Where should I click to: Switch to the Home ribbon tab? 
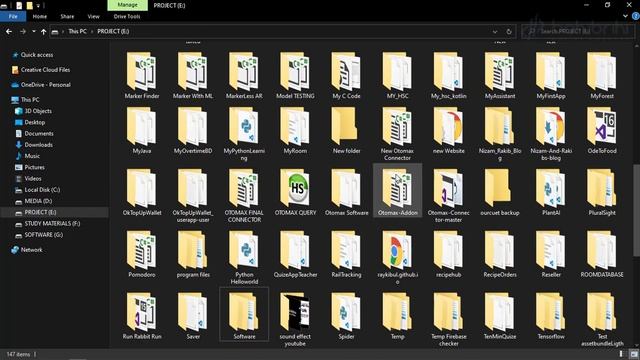click(40, 16)
